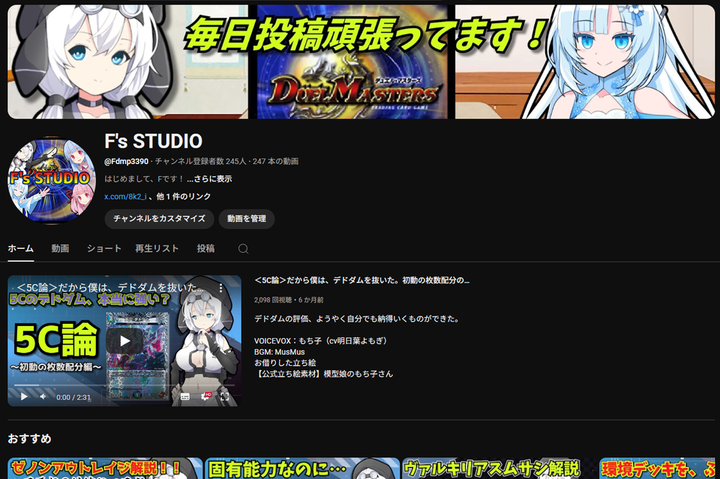720x479 pixels.
Task: Click the F's STUDIO channel avatar
Action: 51,180
